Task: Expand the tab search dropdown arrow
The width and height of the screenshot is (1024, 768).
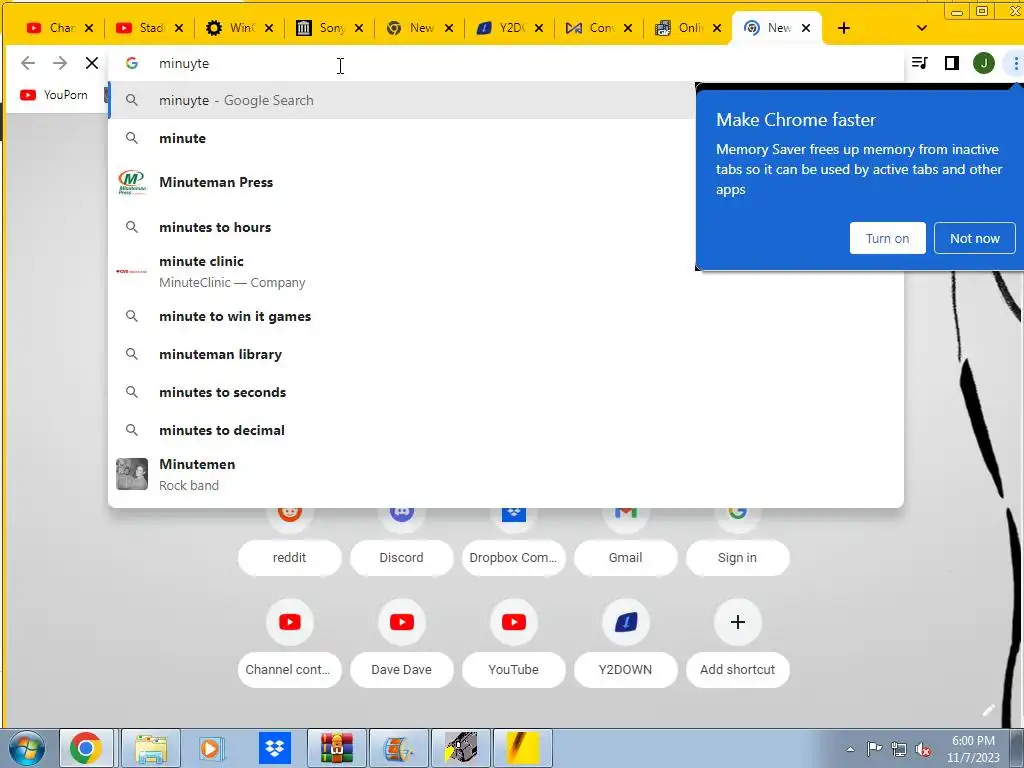Action: tap(921, 28)
